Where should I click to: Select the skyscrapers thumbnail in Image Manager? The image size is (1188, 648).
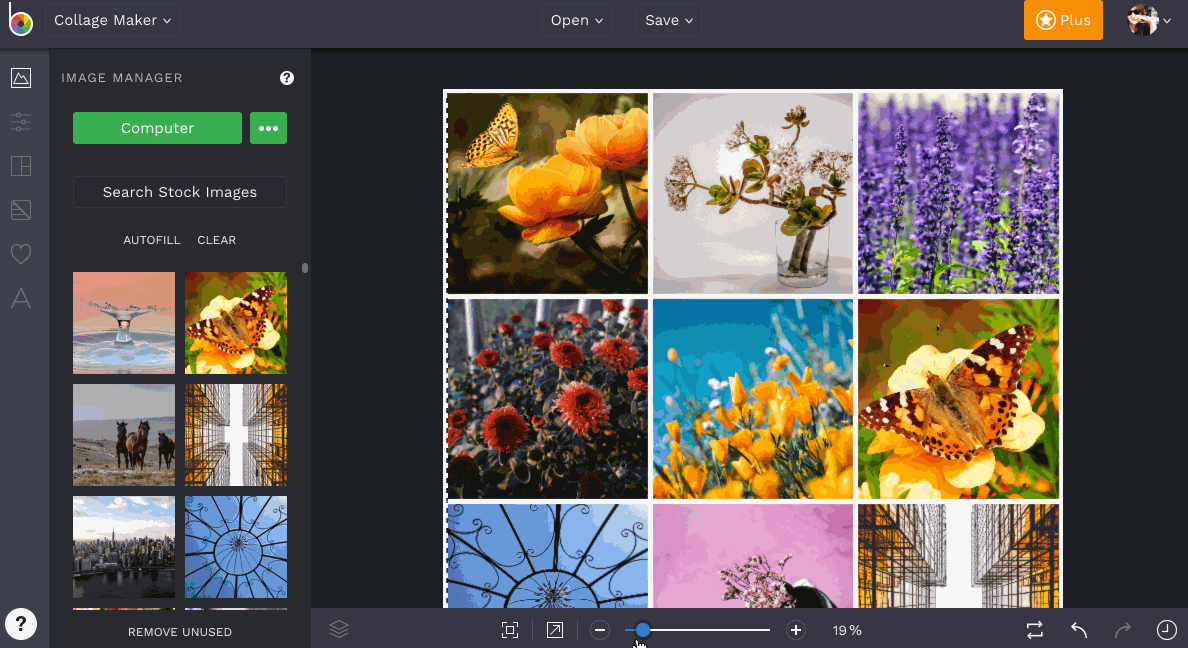click(x=236, y=435)
